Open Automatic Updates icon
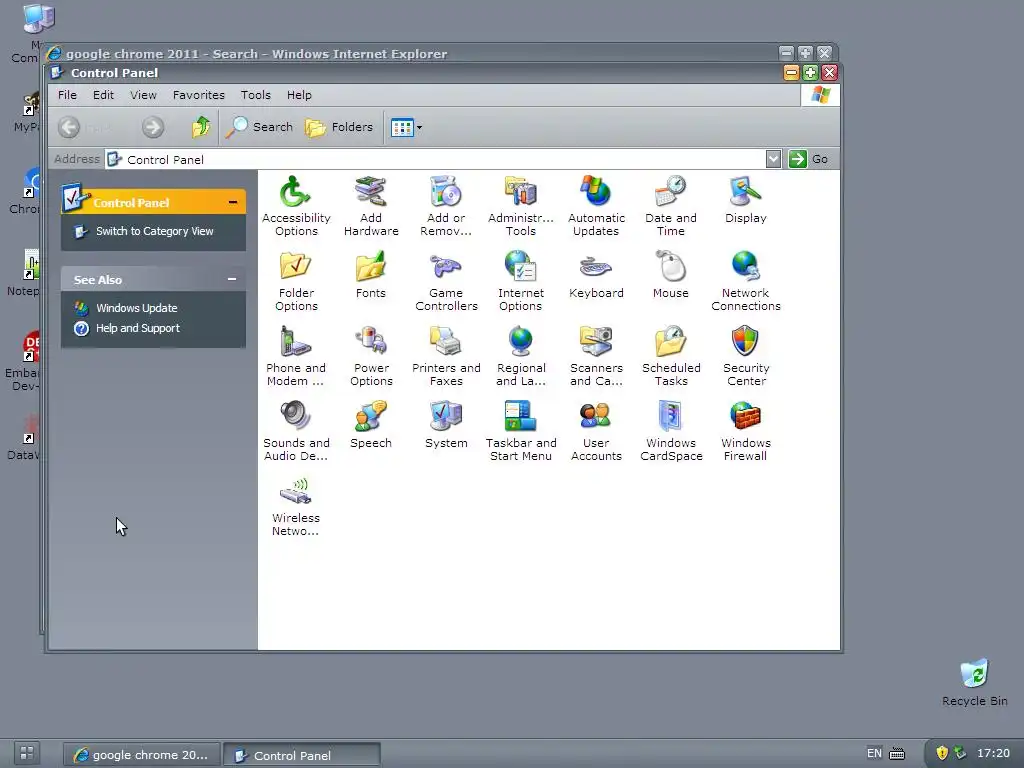 [596, 206]
